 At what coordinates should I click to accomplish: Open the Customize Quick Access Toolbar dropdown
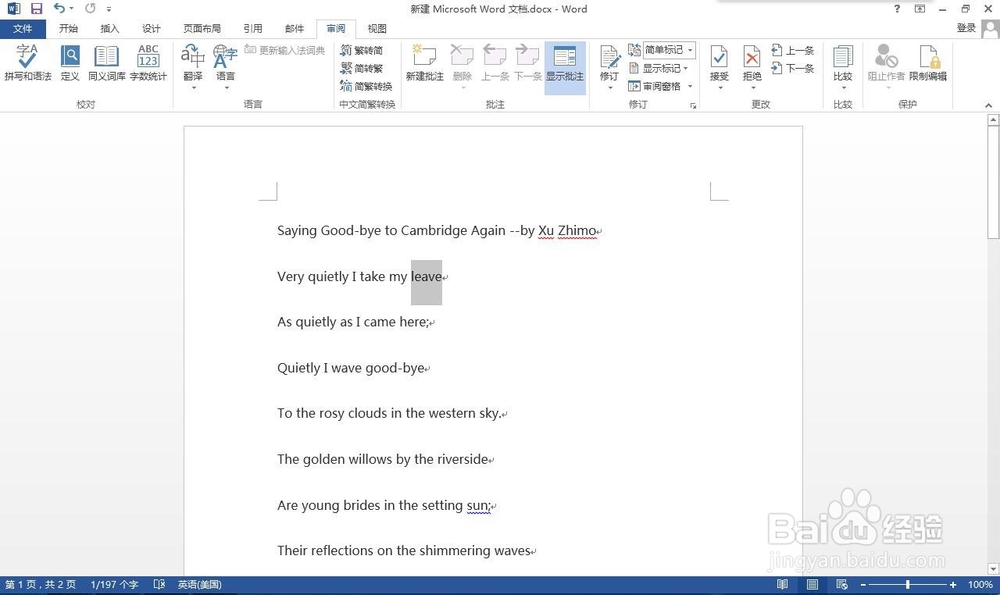coord(109,9)
